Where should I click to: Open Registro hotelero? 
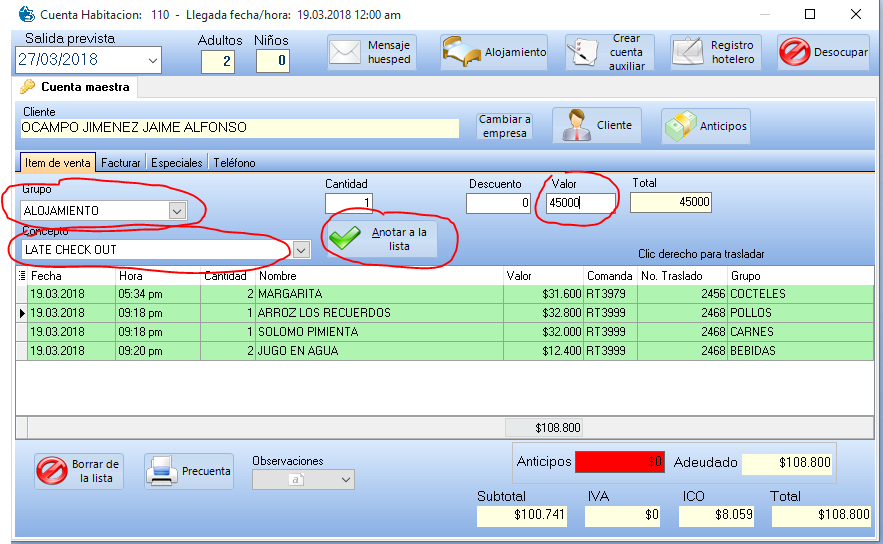[x=715, y=52]
